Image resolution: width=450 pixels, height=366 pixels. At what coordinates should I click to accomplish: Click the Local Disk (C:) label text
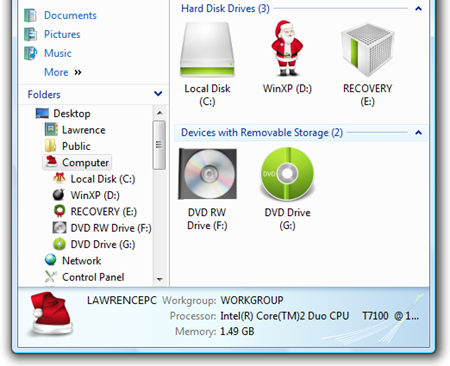point(207,95)
